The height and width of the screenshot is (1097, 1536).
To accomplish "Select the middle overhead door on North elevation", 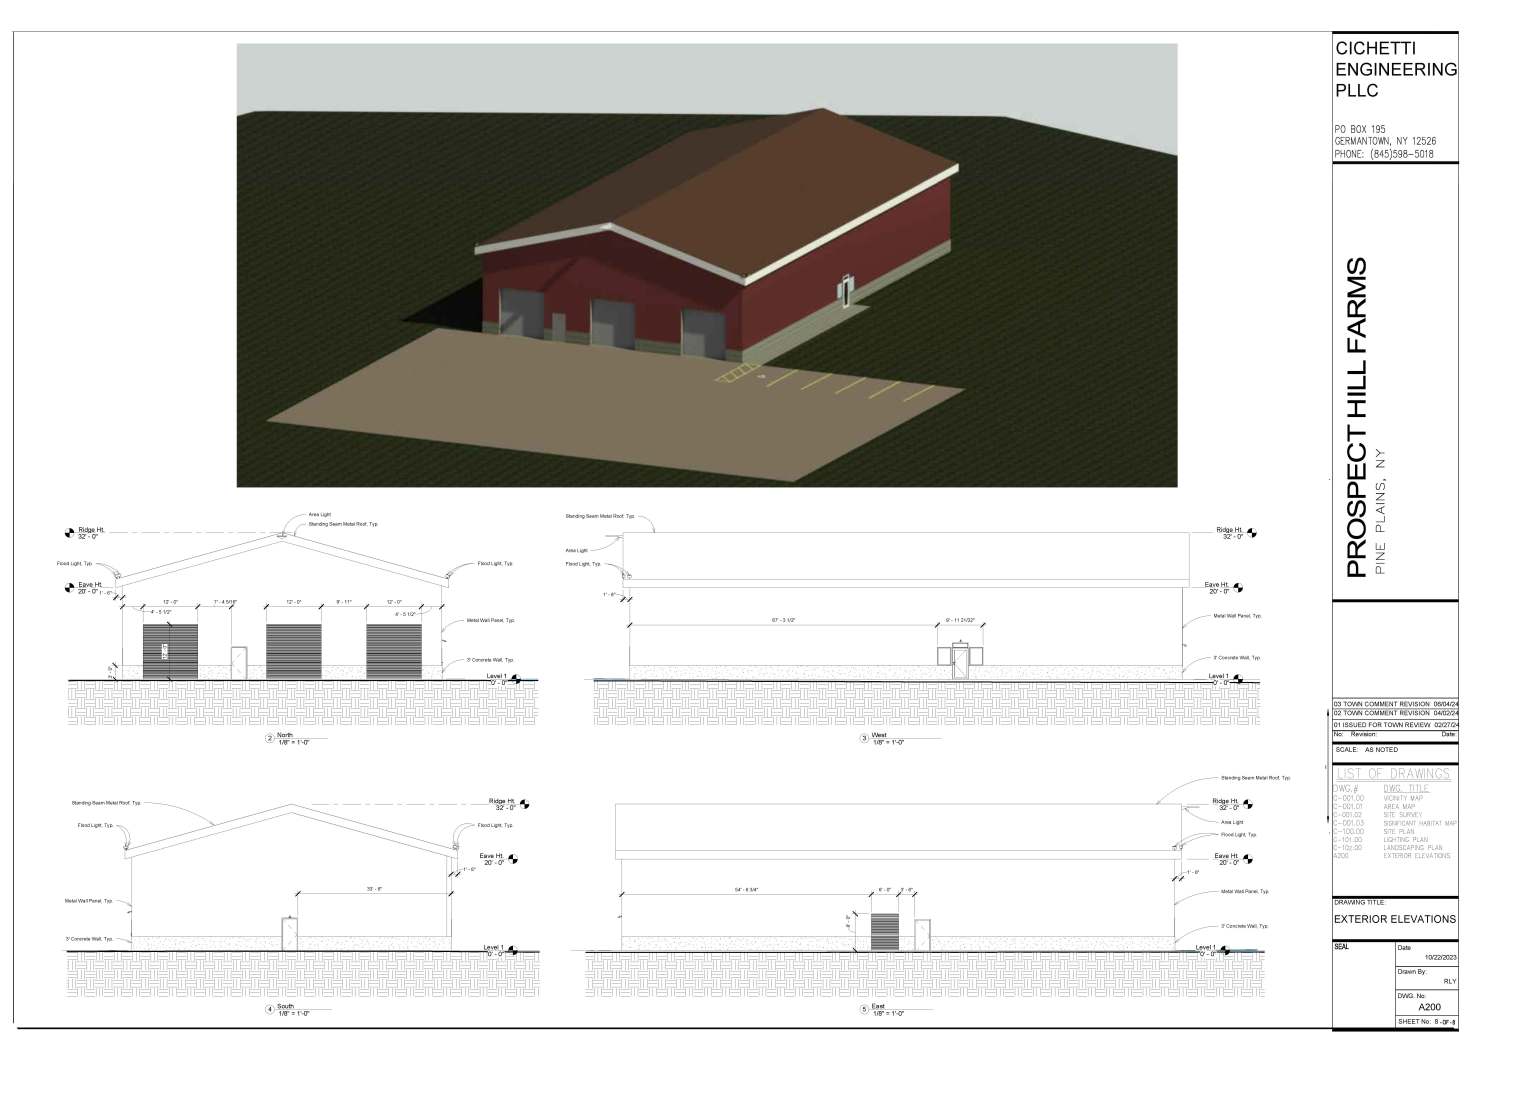I will tap(293, 651).
